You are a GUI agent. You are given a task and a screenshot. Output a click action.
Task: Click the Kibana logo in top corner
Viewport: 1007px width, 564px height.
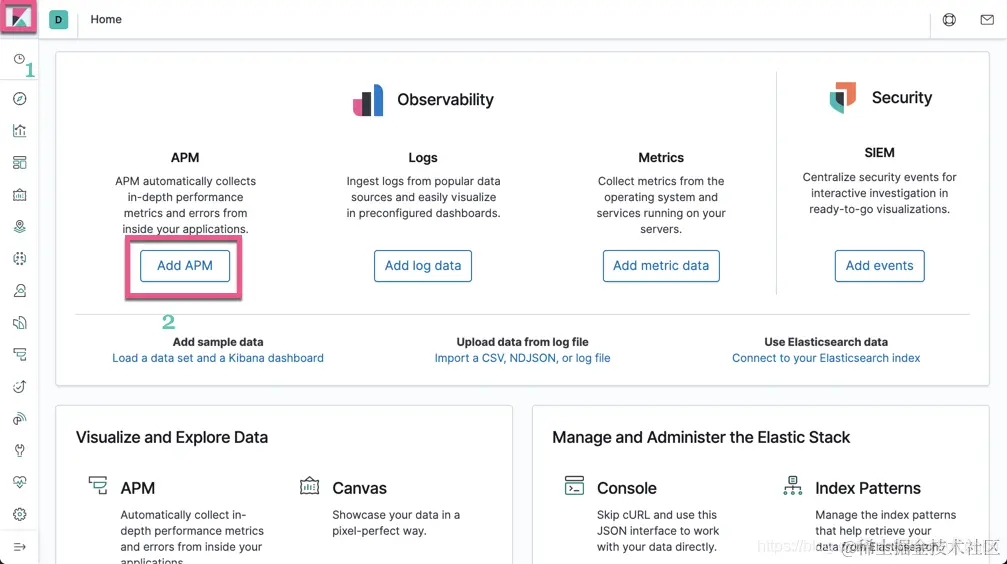pyautogui.click(x=18, y=17)
